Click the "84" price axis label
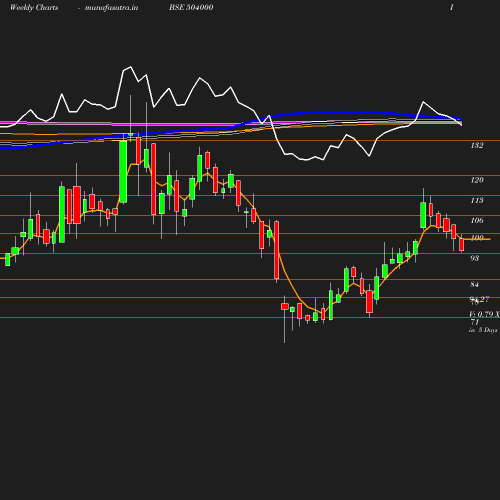This screenshot has height=500, width=500. tap(474, 284)
